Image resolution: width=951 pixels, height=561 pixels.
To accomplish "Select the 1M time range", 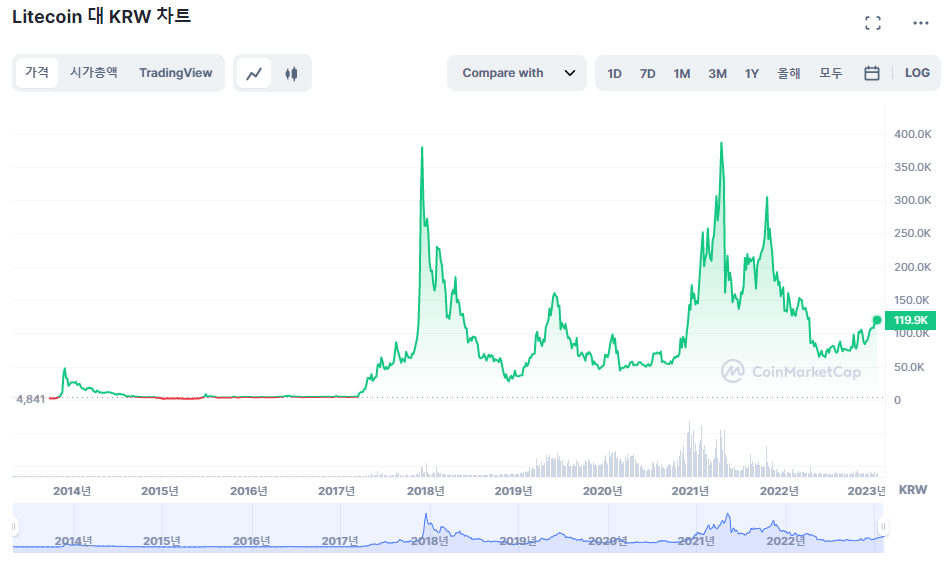I will coord(682,73).
